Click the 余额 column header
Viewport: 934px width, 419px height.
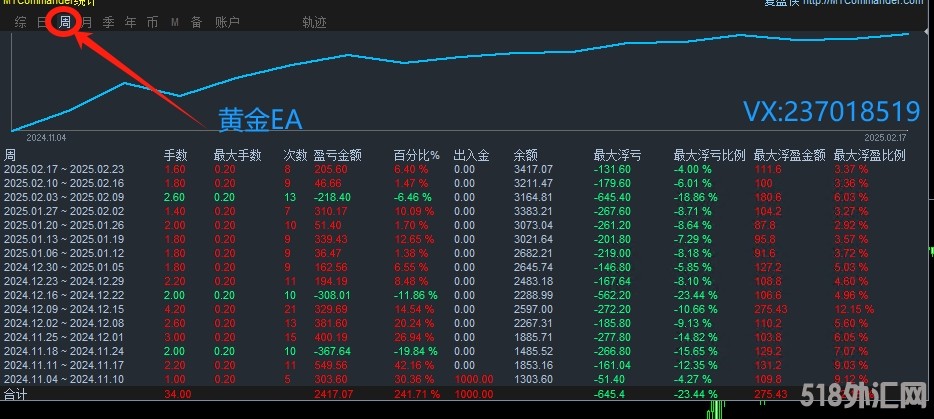coord(525,156)
